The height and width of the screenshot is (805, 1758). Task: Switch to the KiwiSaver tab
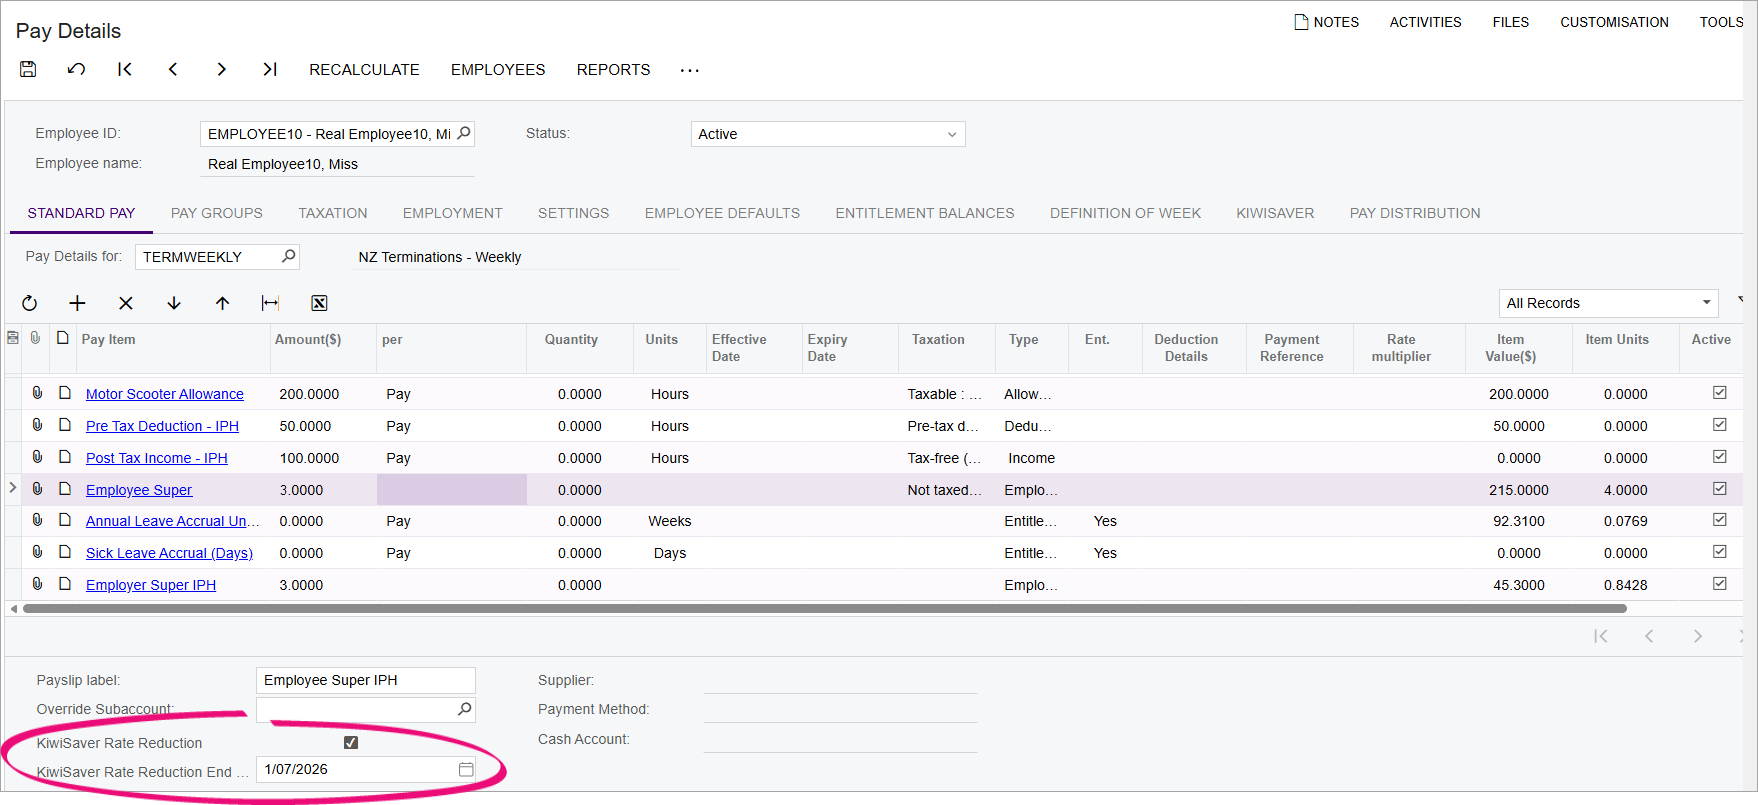coord(1275,213)
